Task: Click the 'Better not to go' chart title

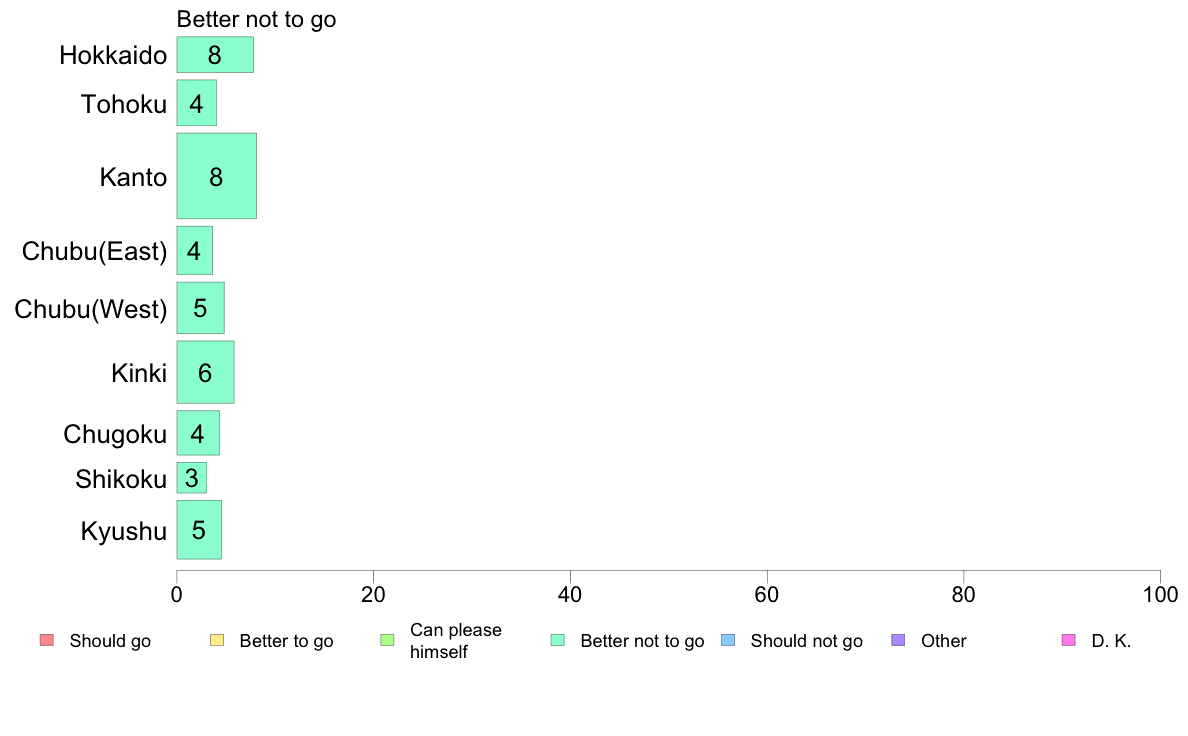Action: coord(256,19)
